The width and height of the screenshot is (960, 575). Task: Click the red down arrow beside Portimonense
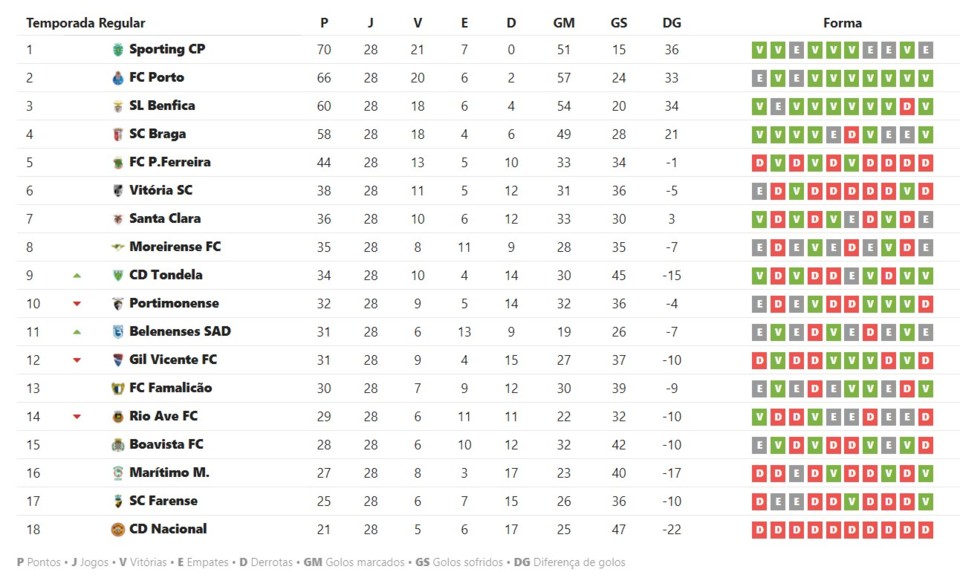[77, 304]
